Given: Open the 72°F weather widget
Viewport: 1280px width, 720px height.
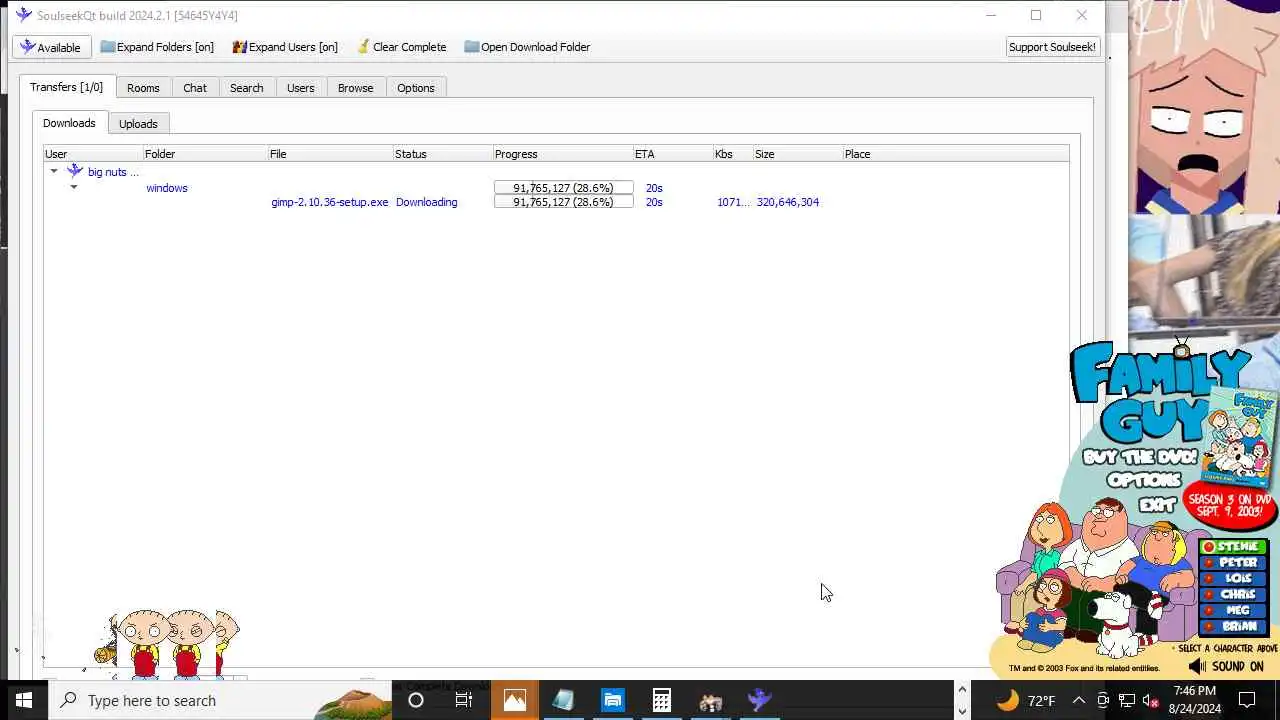Looking at the screenshot, I should pos(1025,700).
